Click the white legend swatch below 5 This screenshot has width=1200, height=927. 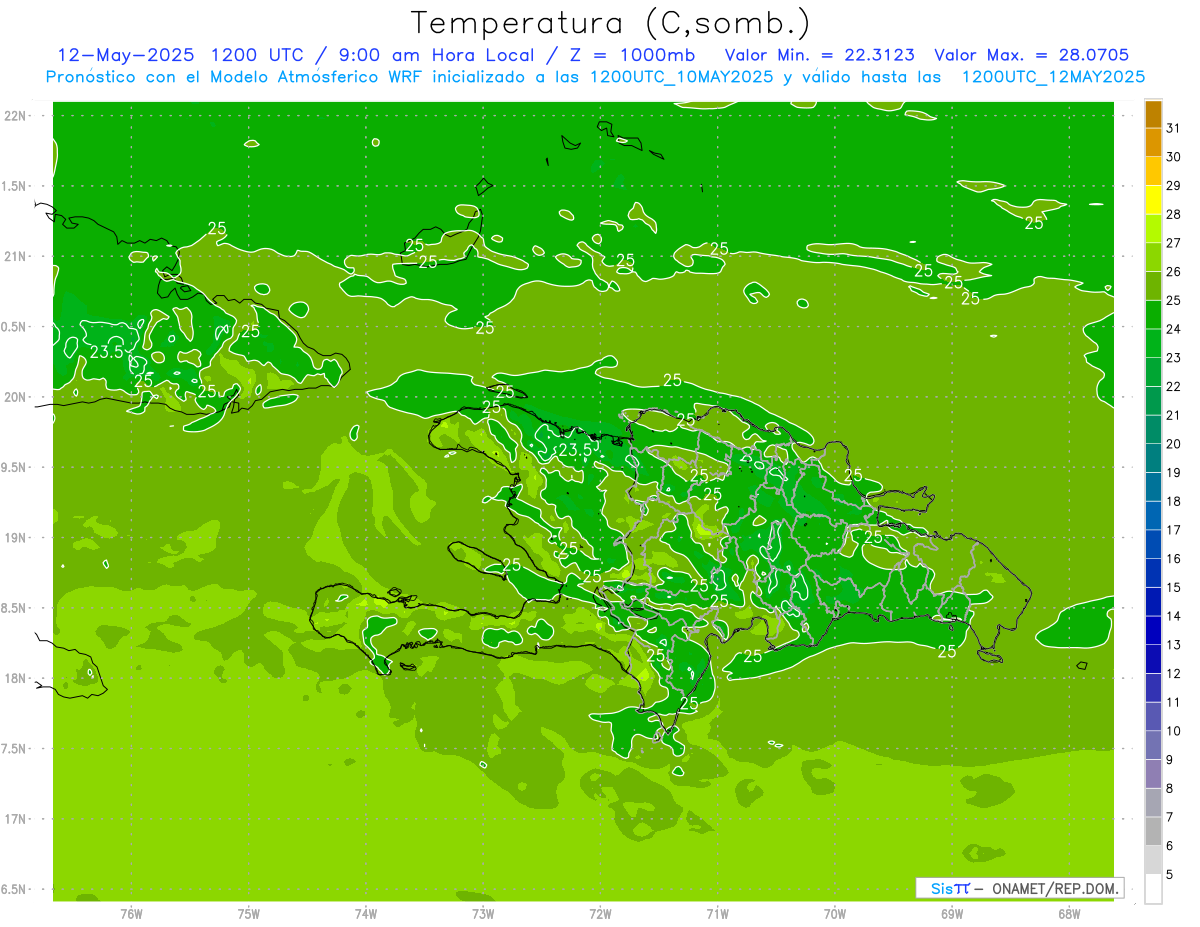pos(1153,889)
